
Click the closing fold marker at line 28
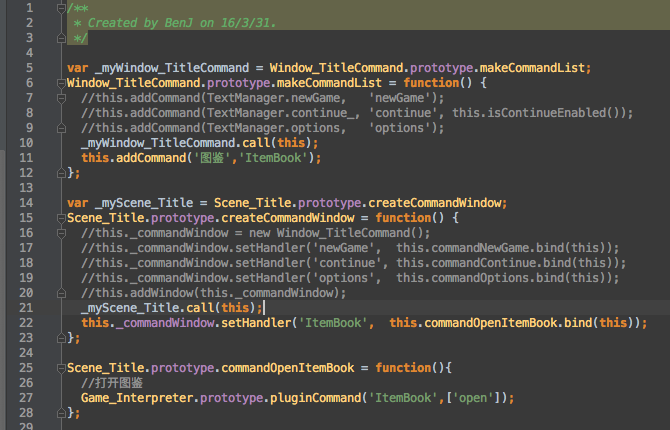pos(61,413)
